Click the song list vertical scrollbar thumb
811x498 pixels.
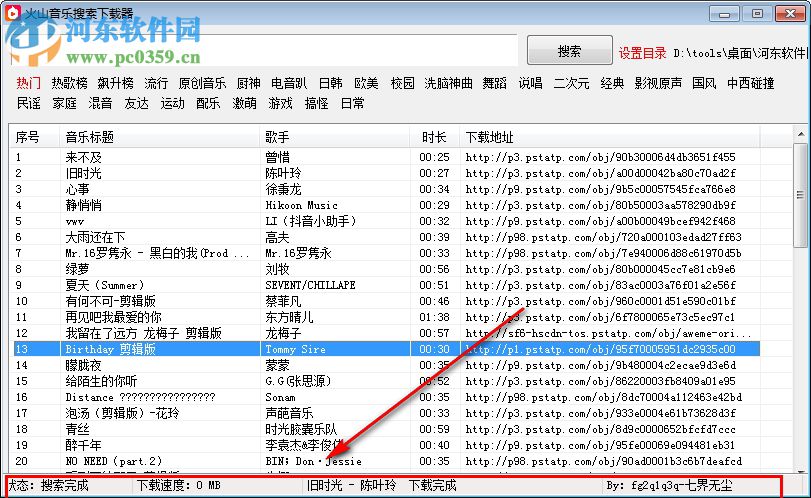(x=800, y=197)
